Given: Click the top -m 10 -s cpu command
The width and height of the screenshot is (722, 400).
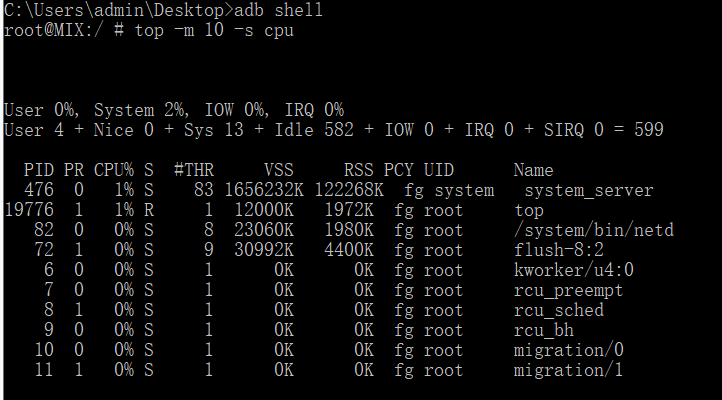Looking at the screenshot, I should point(213,30).
